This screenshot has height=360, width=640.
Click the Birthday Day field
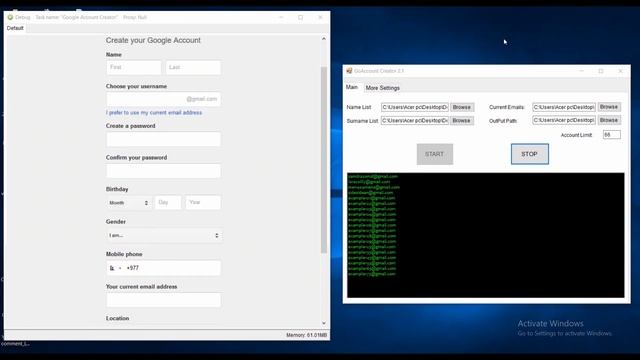[168, 203]
